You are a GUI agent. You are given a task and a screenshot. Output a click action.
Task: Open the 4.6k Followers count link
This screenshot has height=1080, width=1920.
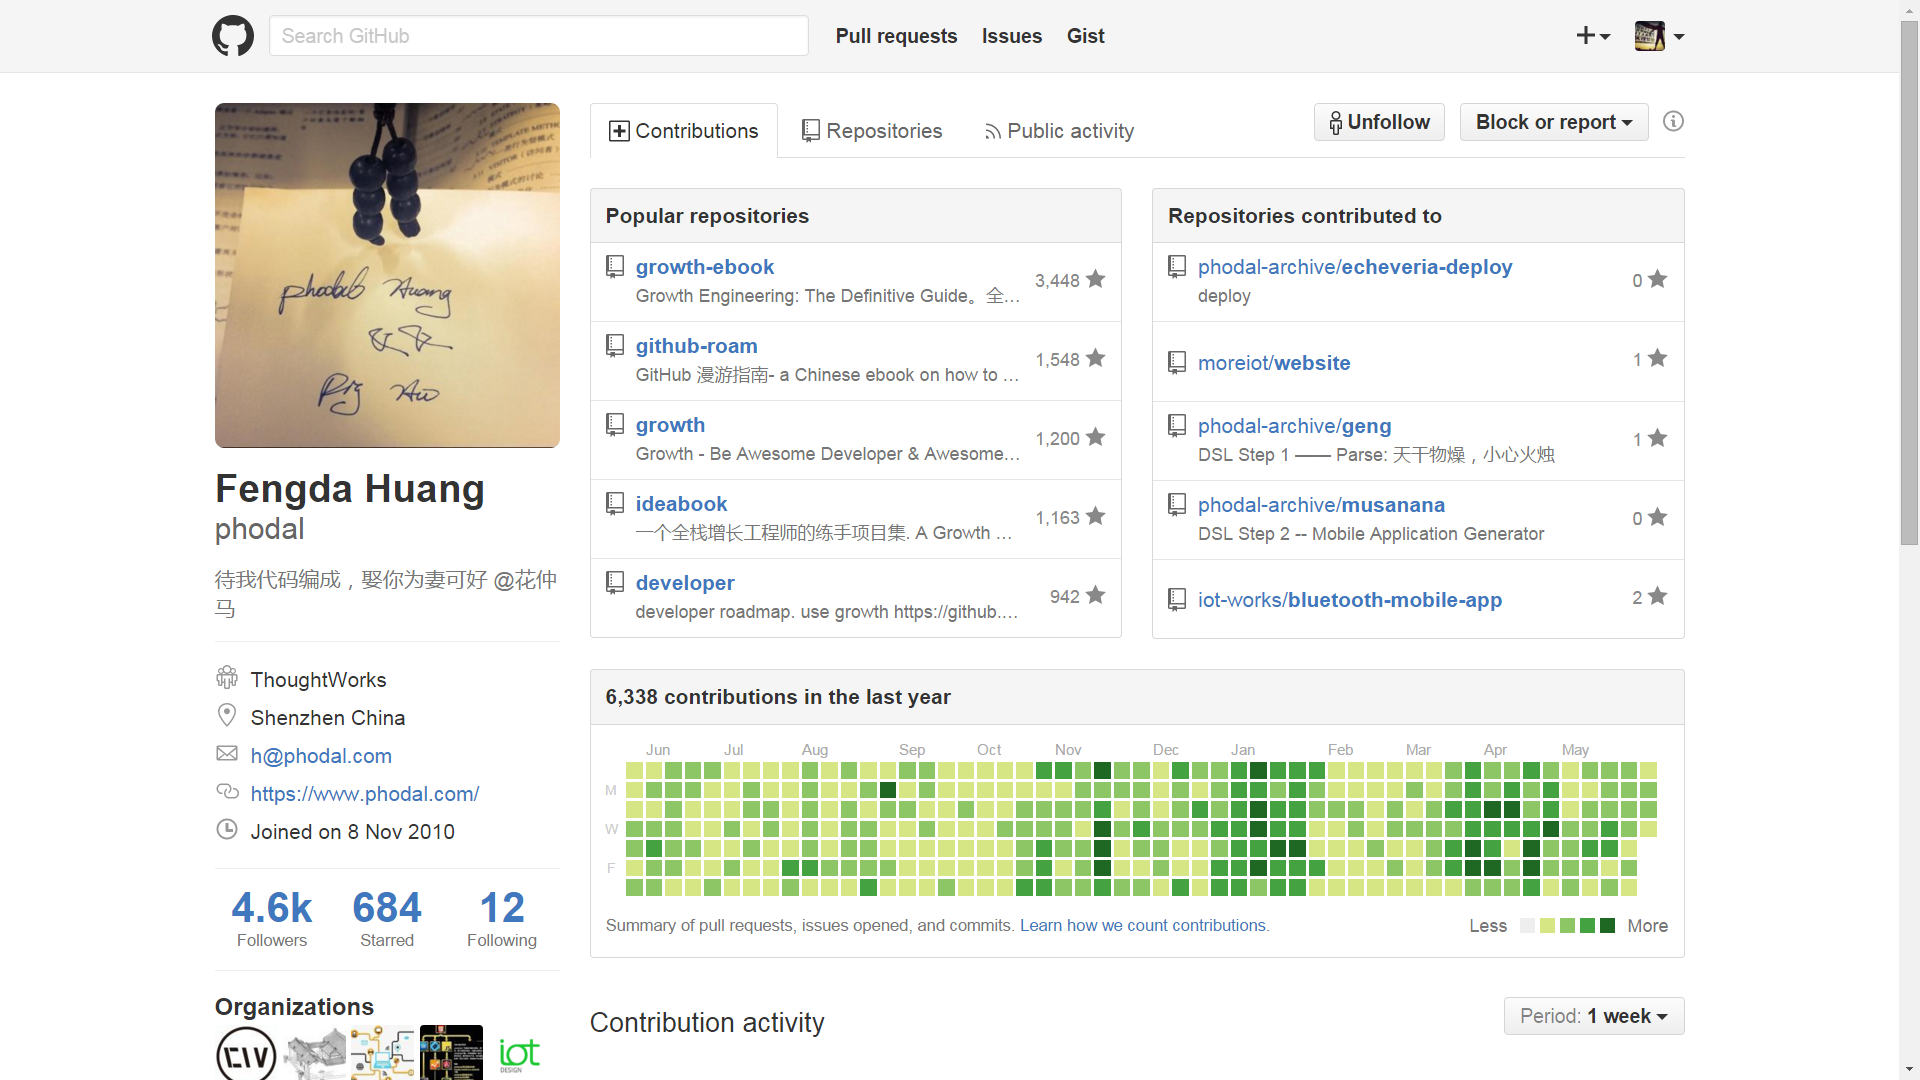[272, 918]
